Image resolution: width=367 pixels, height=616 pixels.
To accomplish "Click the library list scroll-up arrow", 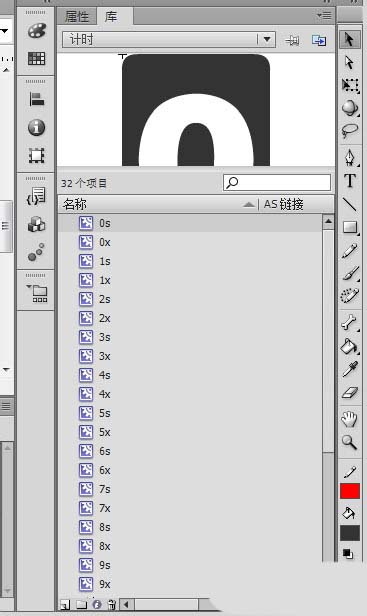I will [x=328, y=222].
